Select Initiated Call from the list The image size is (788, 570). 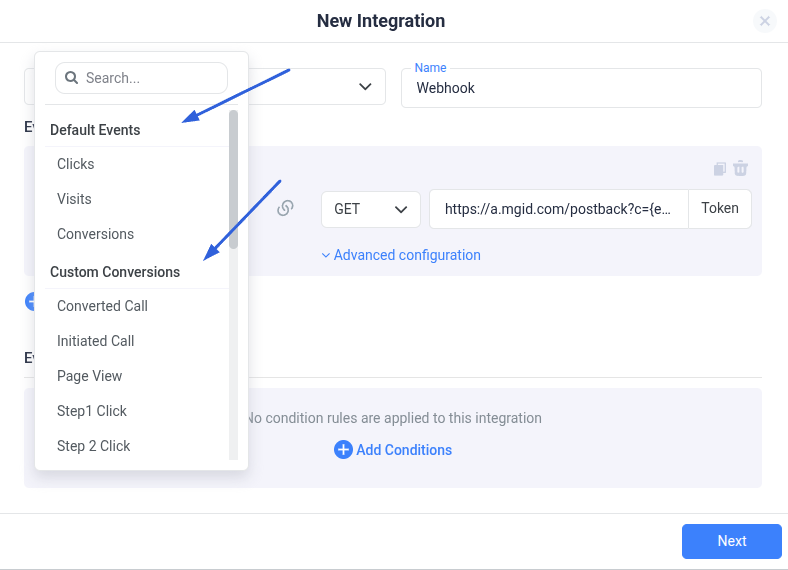click(x=96, y=341)
